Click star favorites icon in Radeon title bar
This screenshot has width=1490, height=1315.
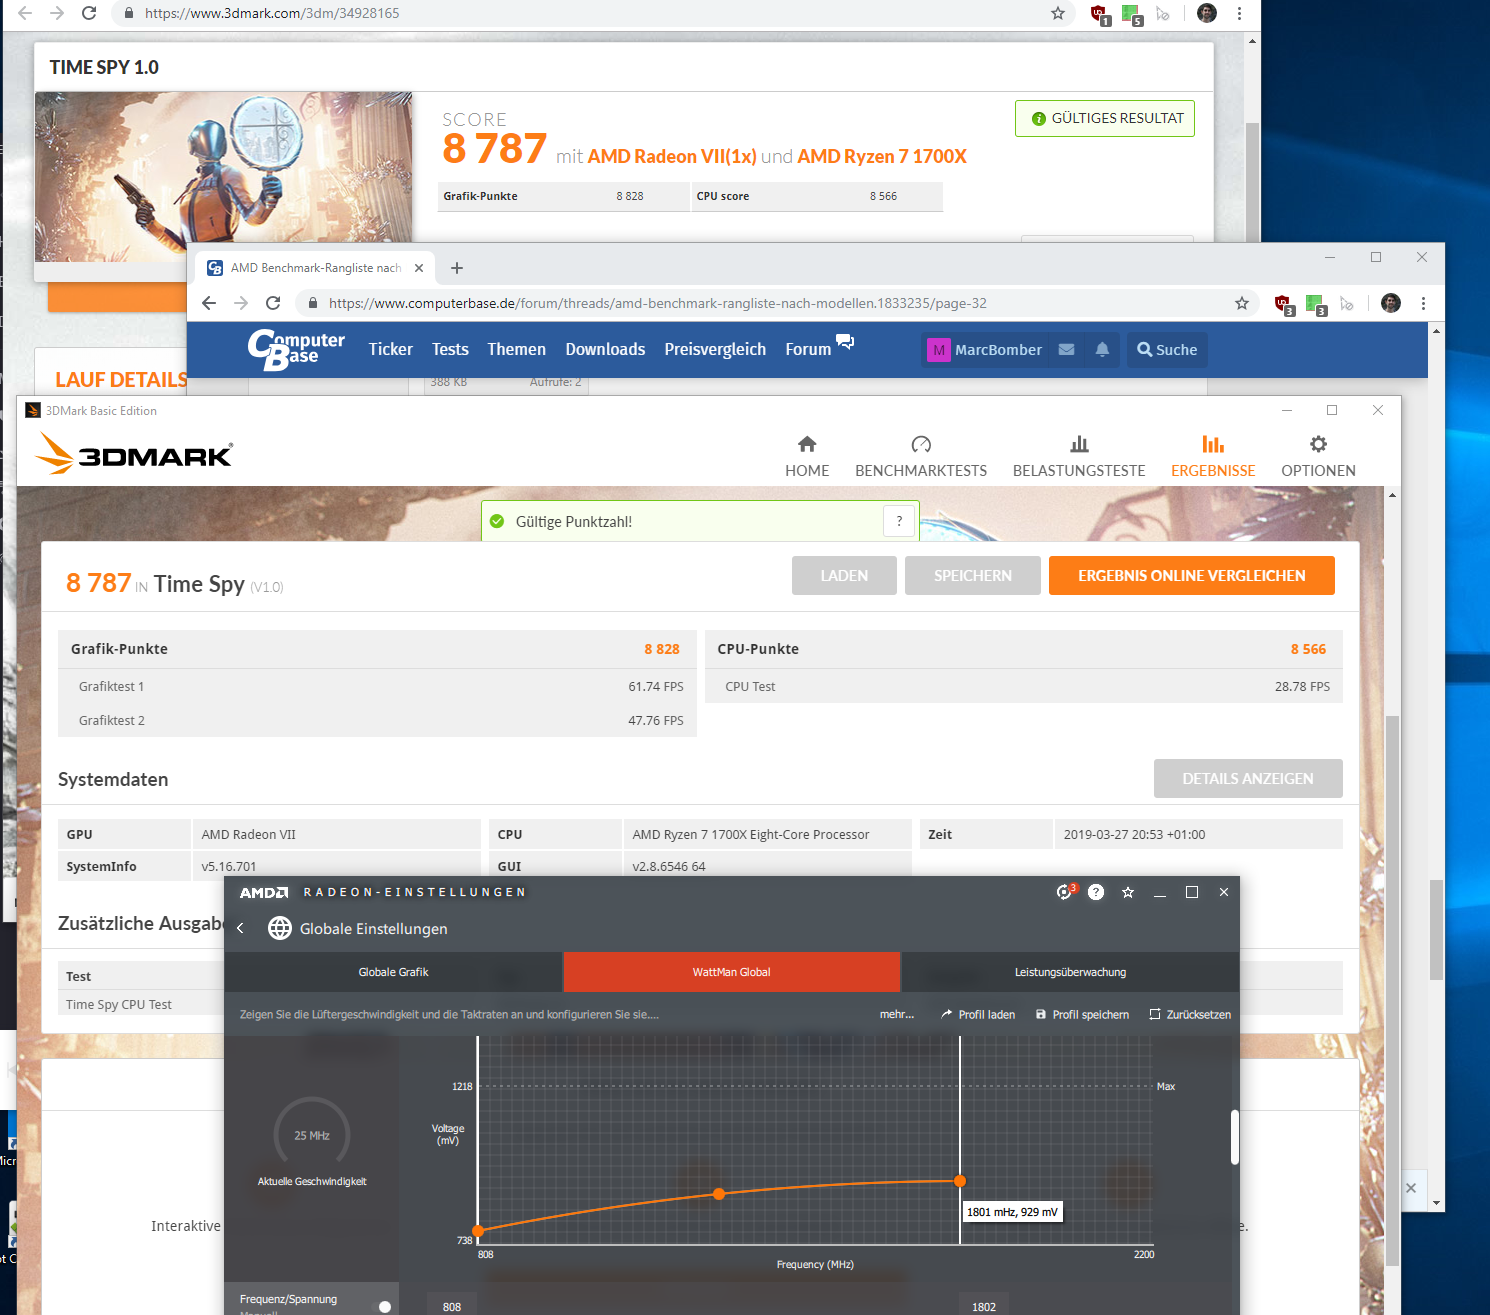click(x=1128, y=892)
